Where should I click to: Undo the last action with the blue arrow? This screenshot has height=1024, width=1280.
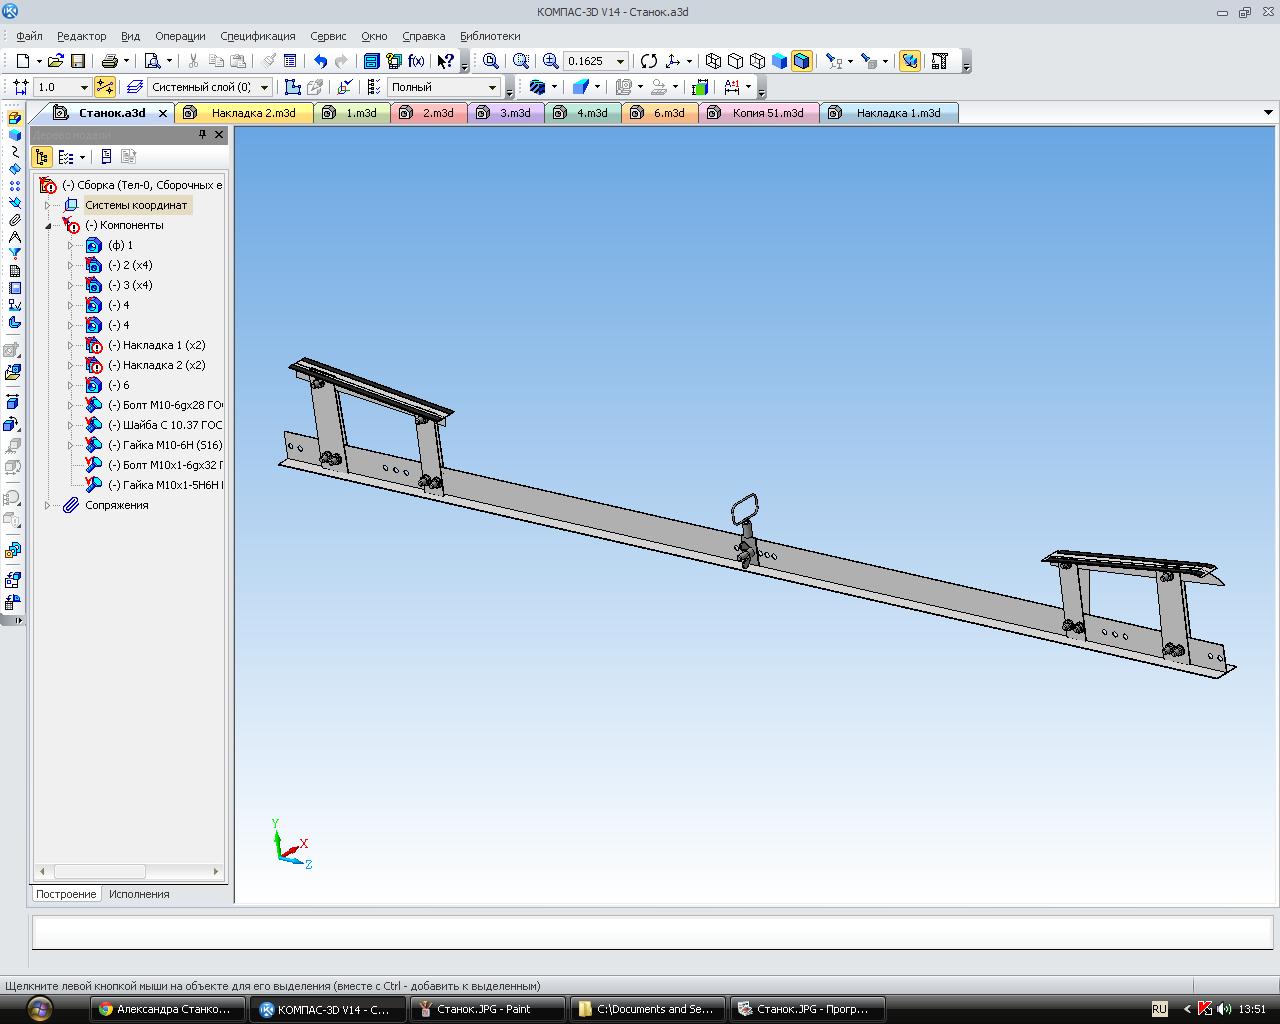pos(320,61)
